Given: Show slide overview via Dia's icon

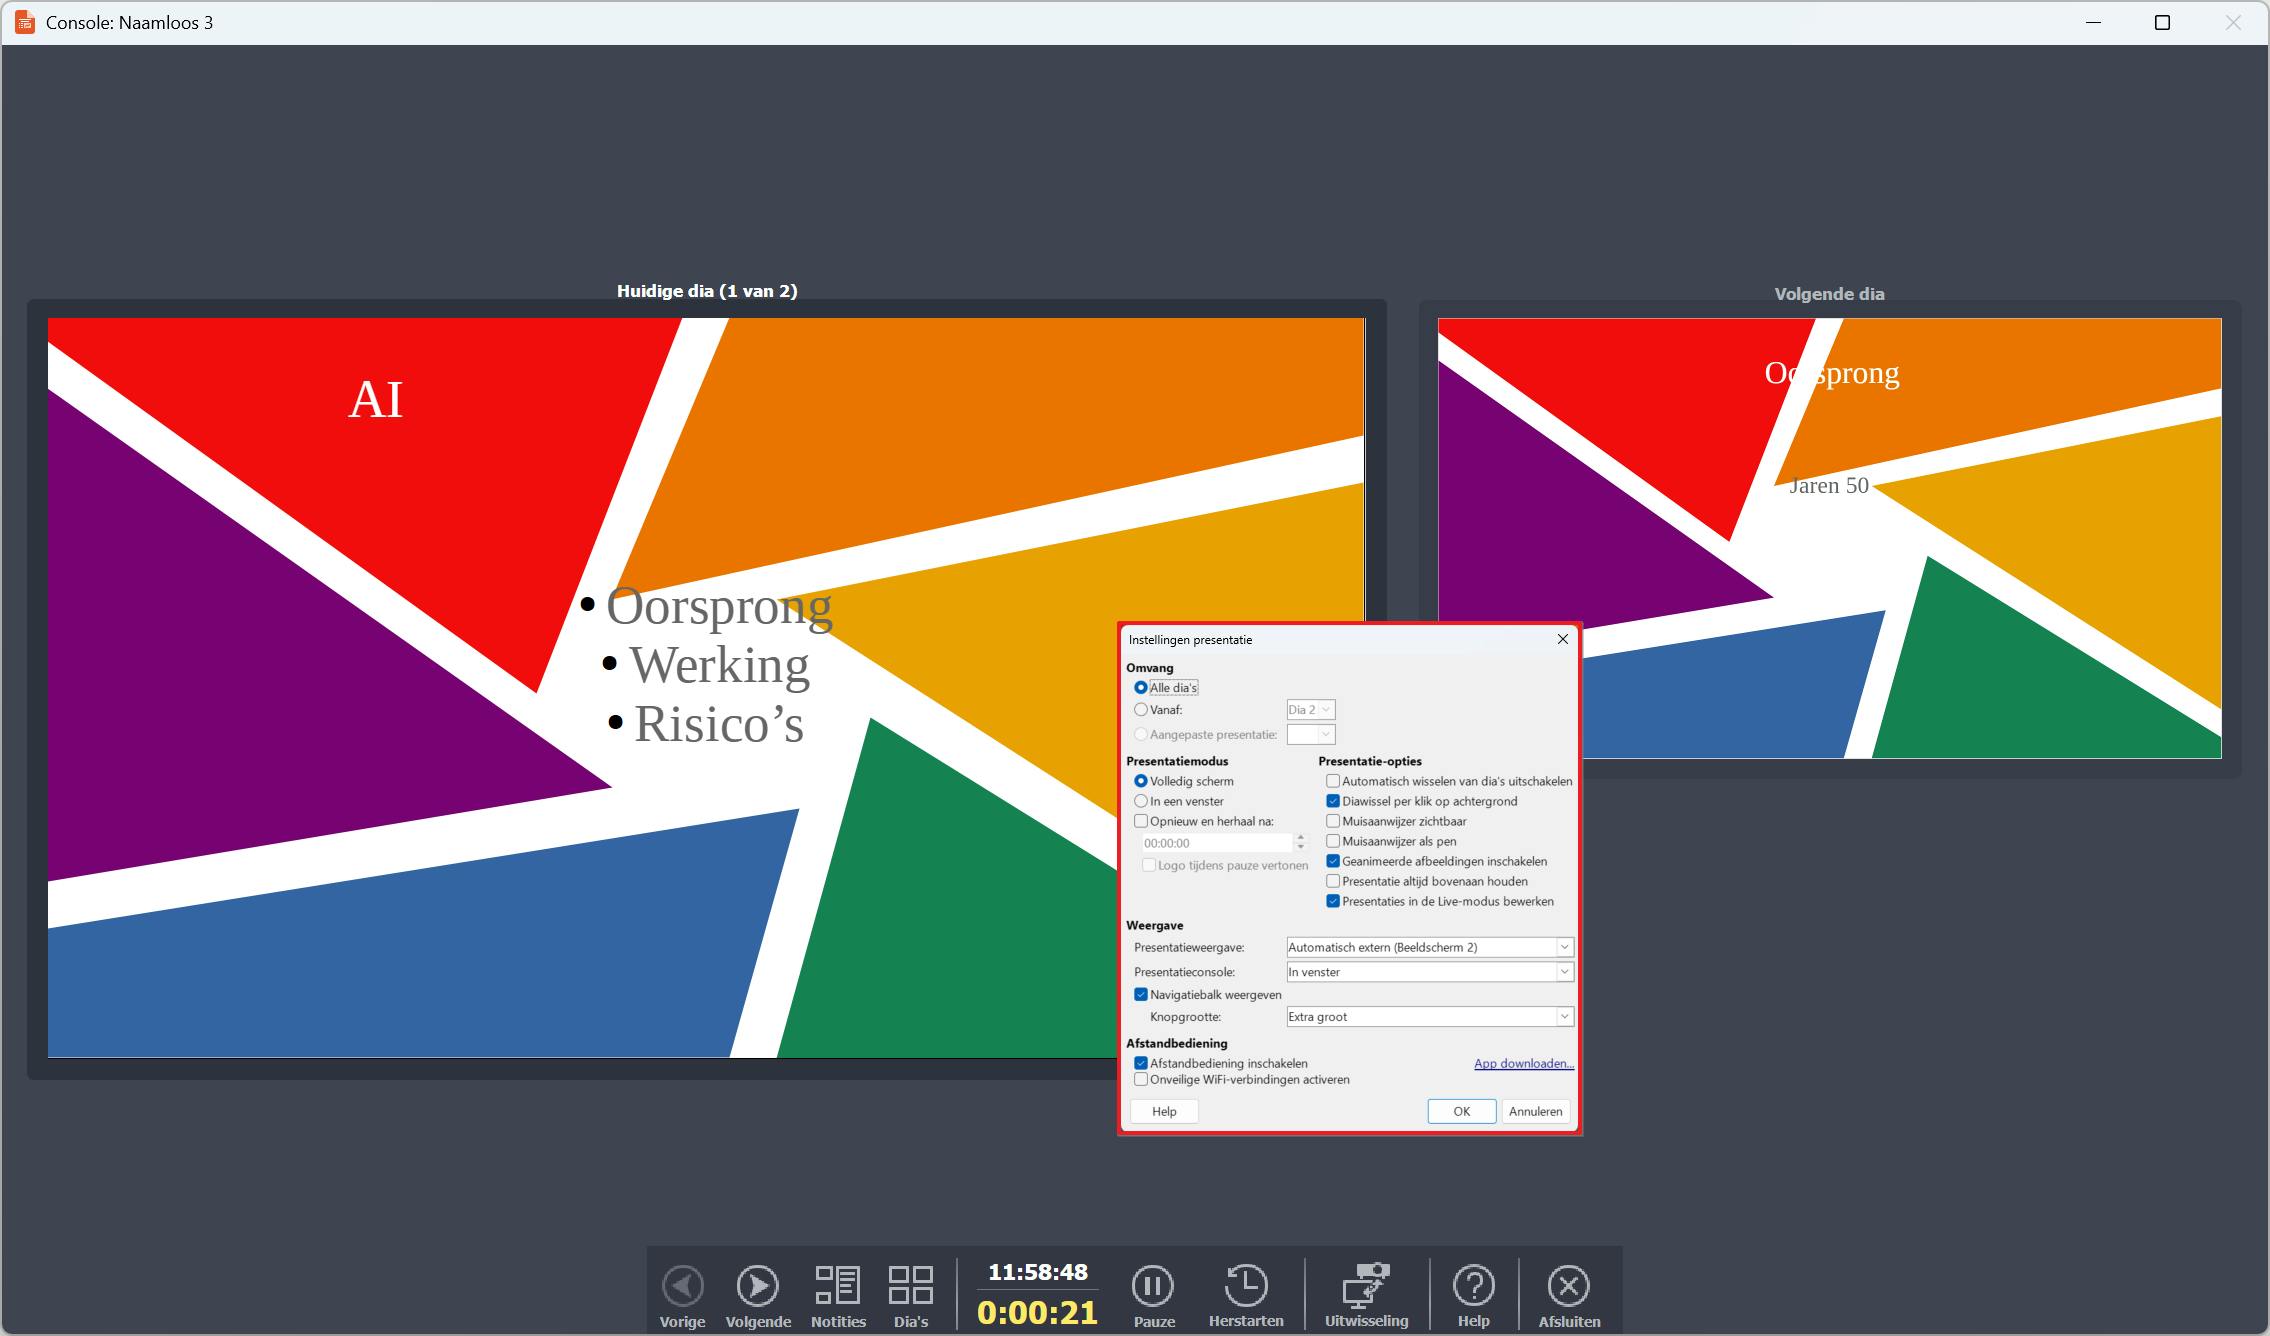Looking at the screenshot, I should coord(910,1286).
